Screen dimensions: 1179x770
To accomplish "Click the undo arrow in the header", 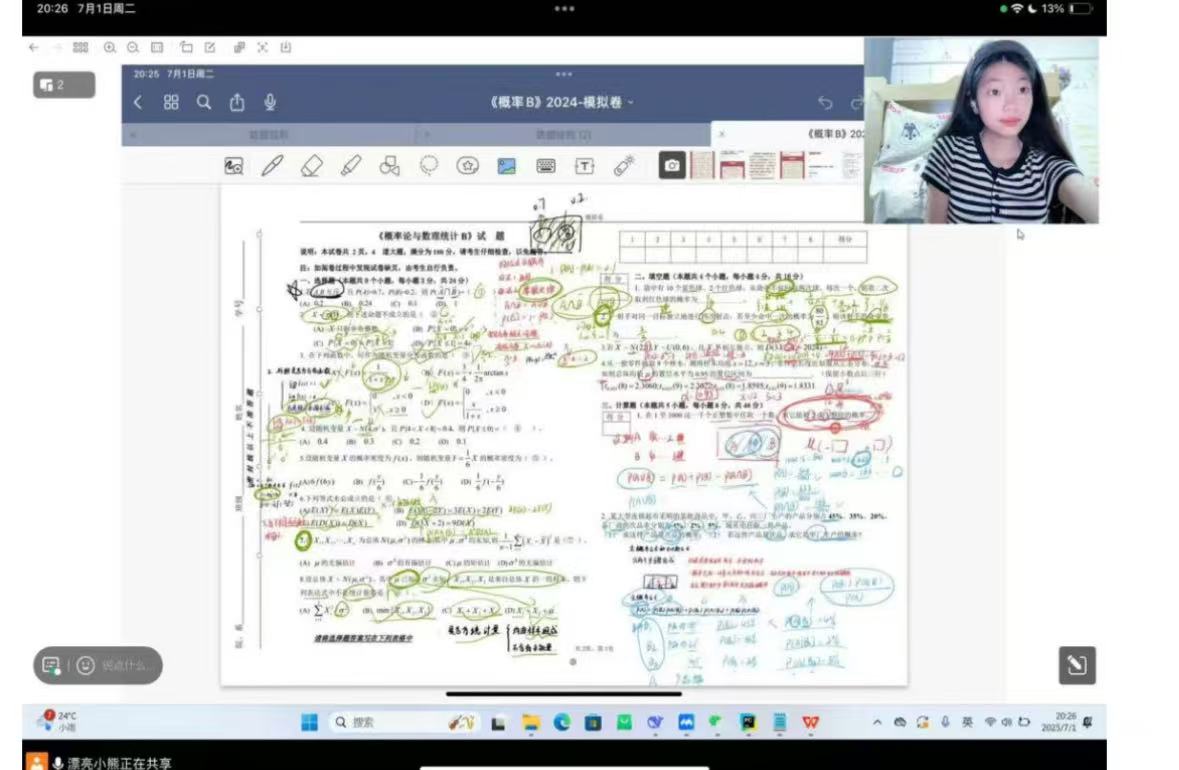I will coord(825,102).
